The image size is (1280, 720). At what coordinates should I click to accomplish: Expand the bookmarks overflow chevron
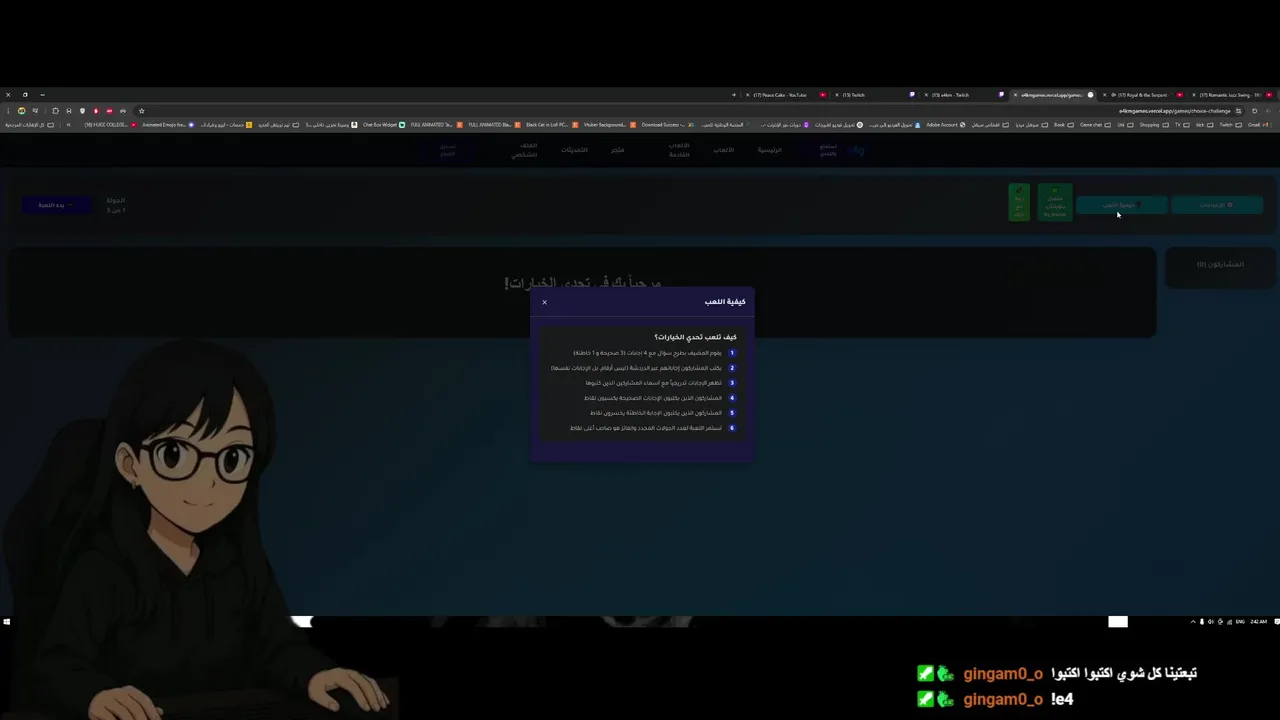coord(68,125)
